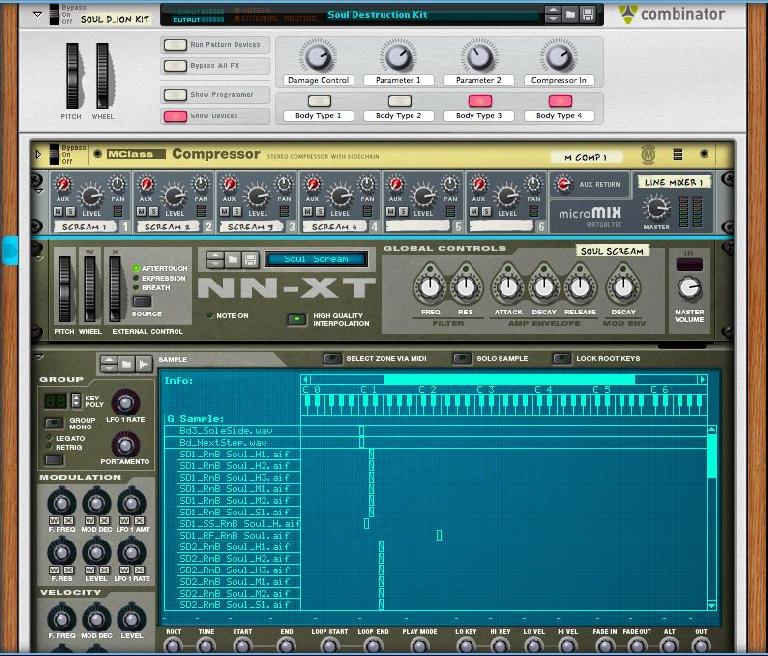
Task: Click the M button on Scream 1 channel
Action: (x=58, y=211)
